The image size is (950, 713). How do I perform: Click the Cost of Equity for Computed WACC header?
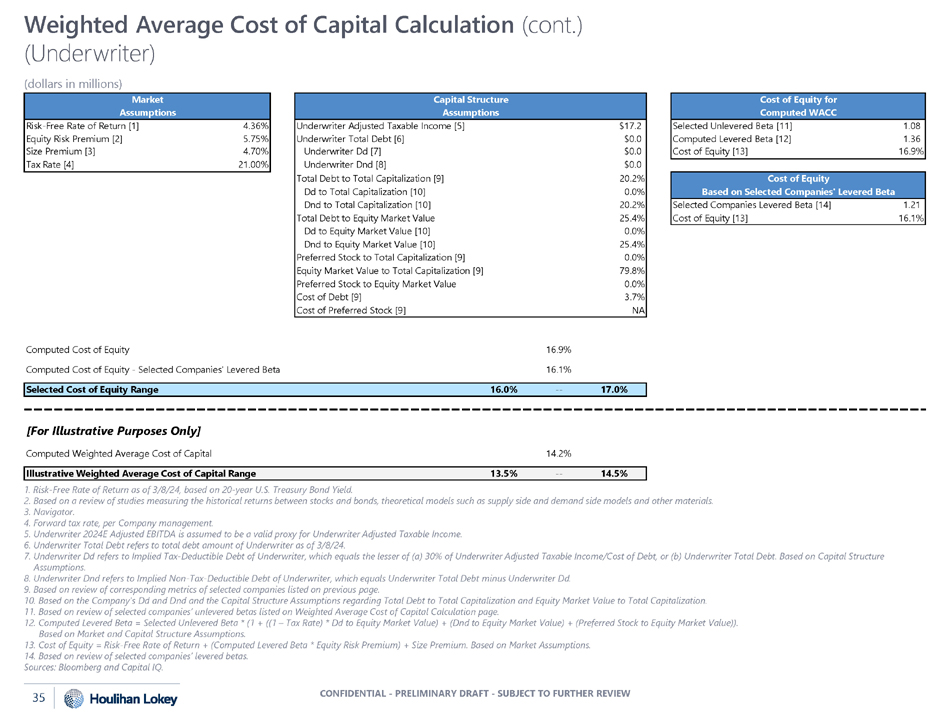[797, 106]
